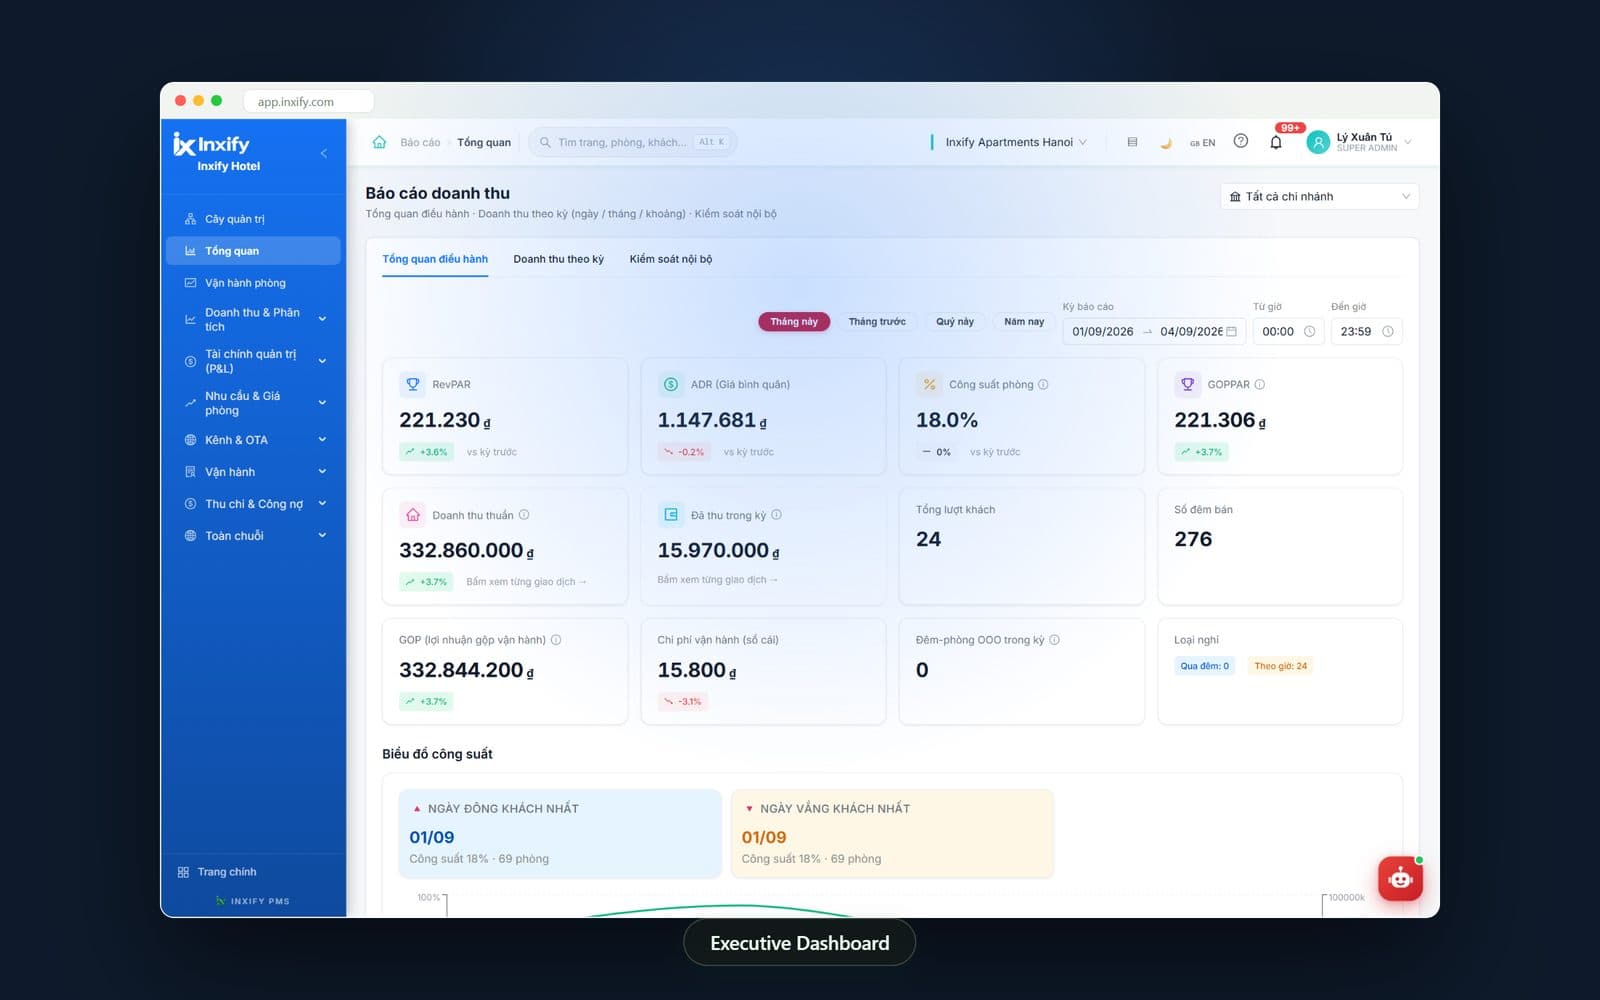The image size is (1600, 1000).
Task: Click the Theo giờ: 24 tag
Action: pos(1281,666)
